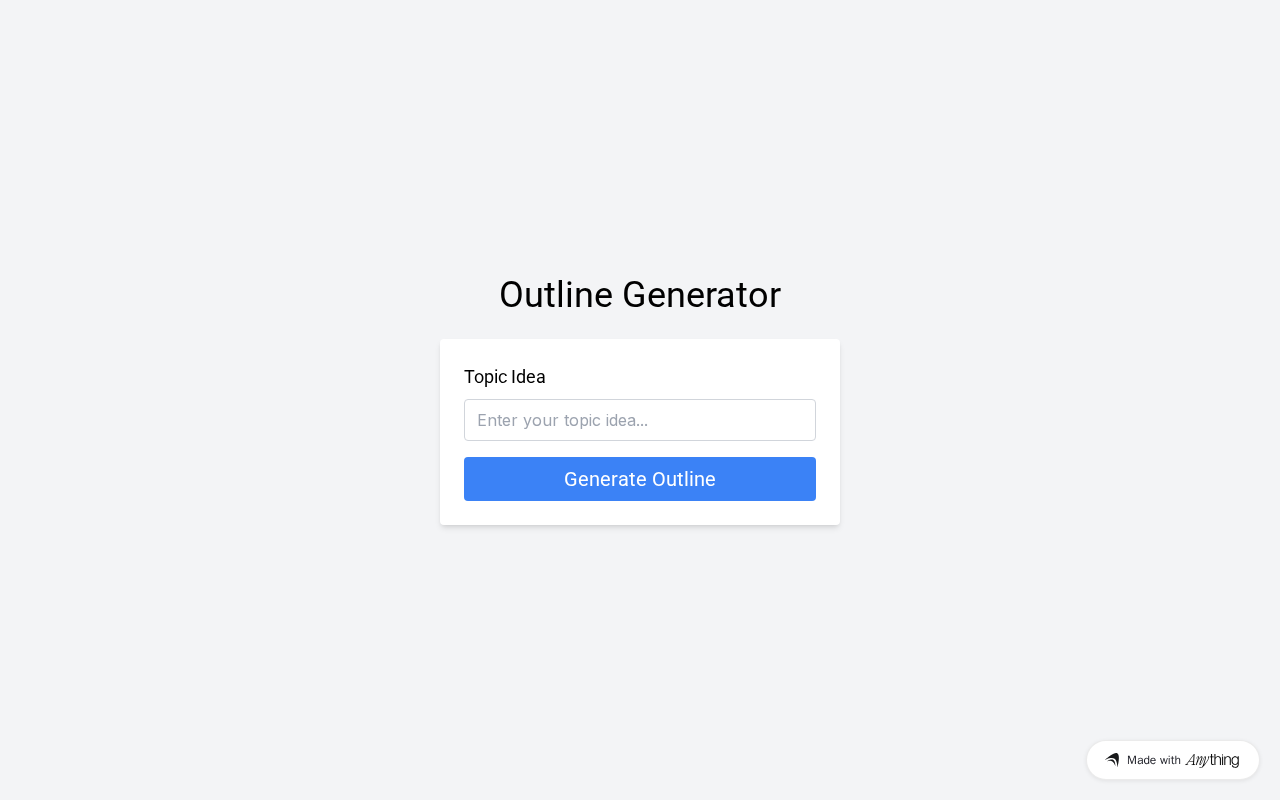Click the "Made with" text in badge
Image resolution: width=1280 pixels, height=800 pixels.
(1154, 760)
